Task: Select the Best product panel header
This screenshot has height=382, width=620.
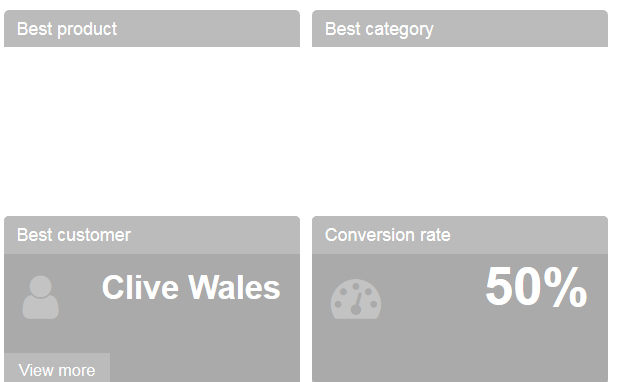Action: [152, 28]
